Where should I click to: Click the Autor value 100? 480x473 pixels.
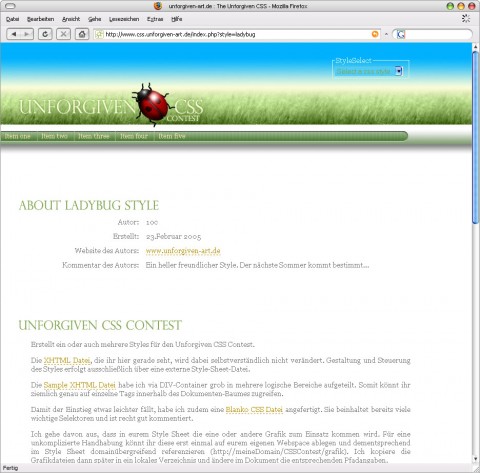(x=152, y=222)
